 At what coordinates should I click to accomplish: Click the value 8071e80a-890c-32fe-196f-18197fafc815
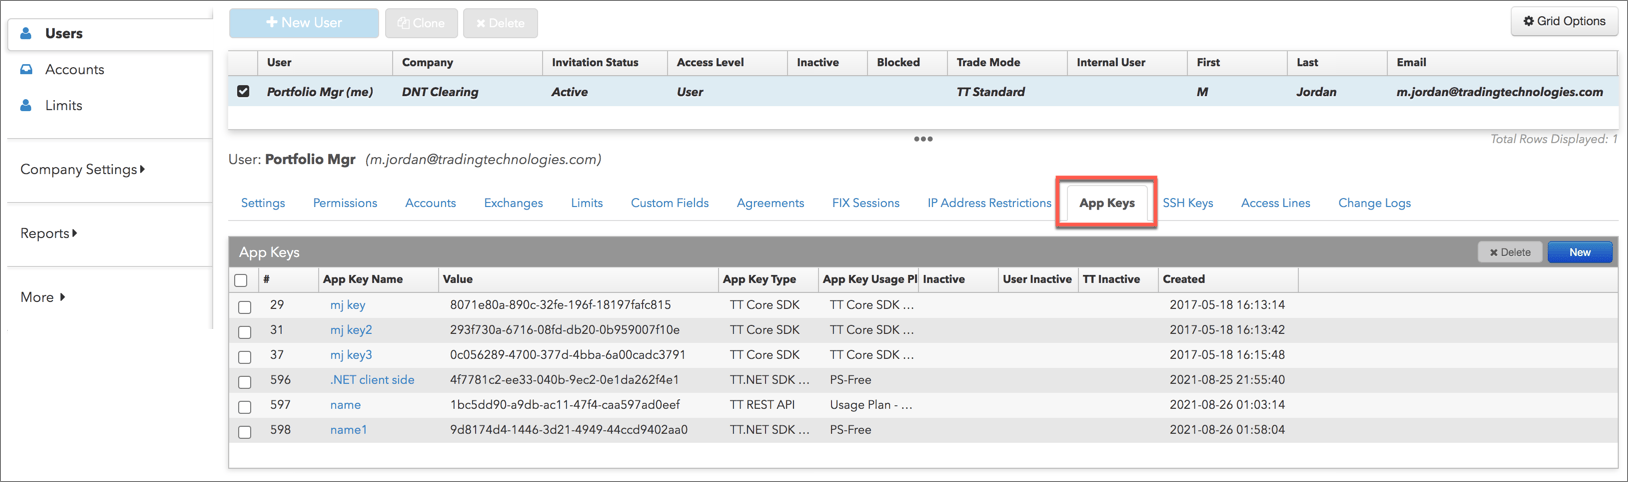coord(560,305)
